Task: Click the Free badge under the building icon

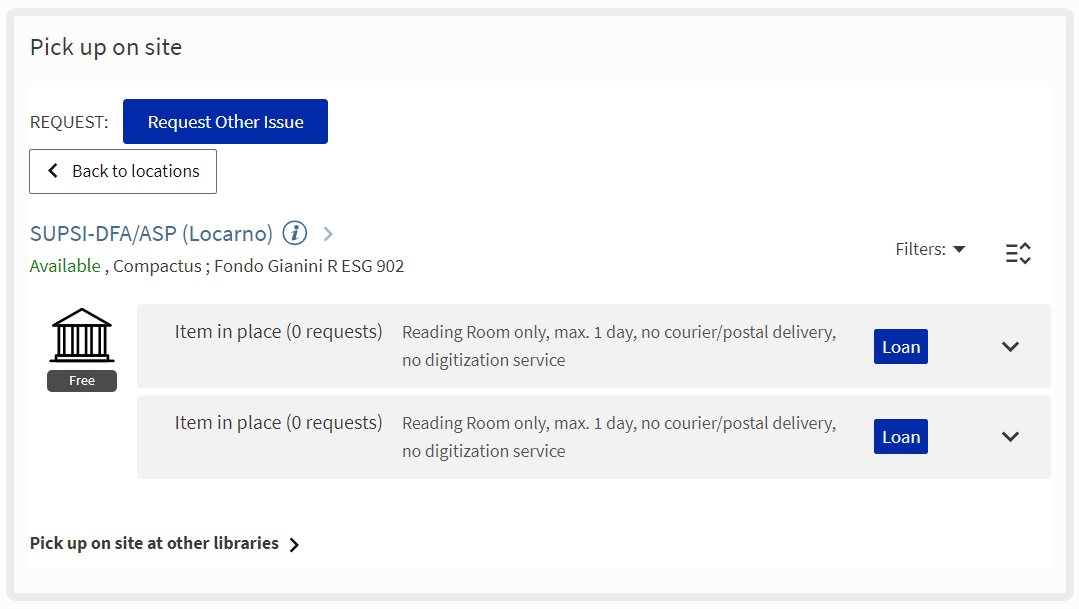Action: [82, 381]
